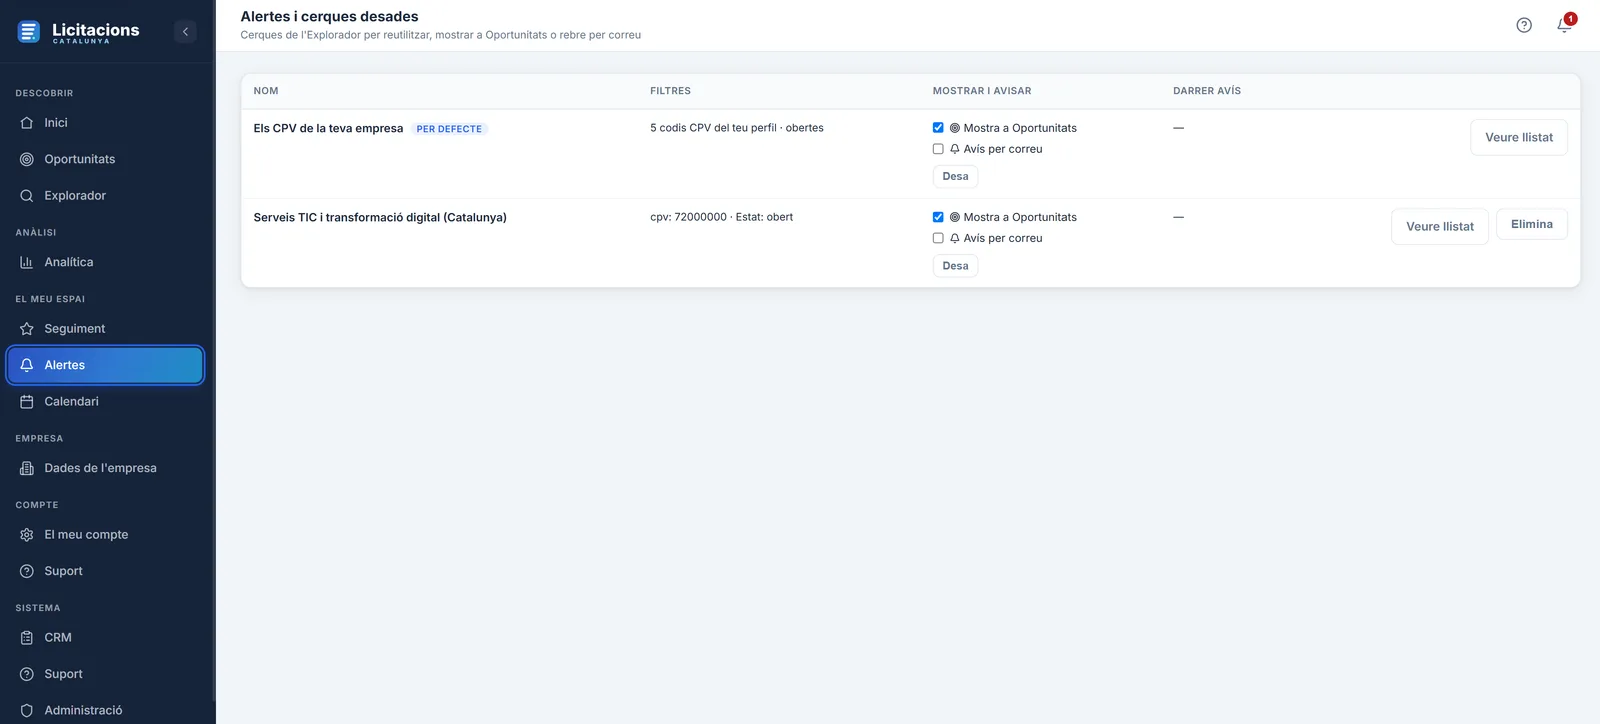
Task: Enable Avís per correu for Serveis TIC
Action: tap(938, 238)
